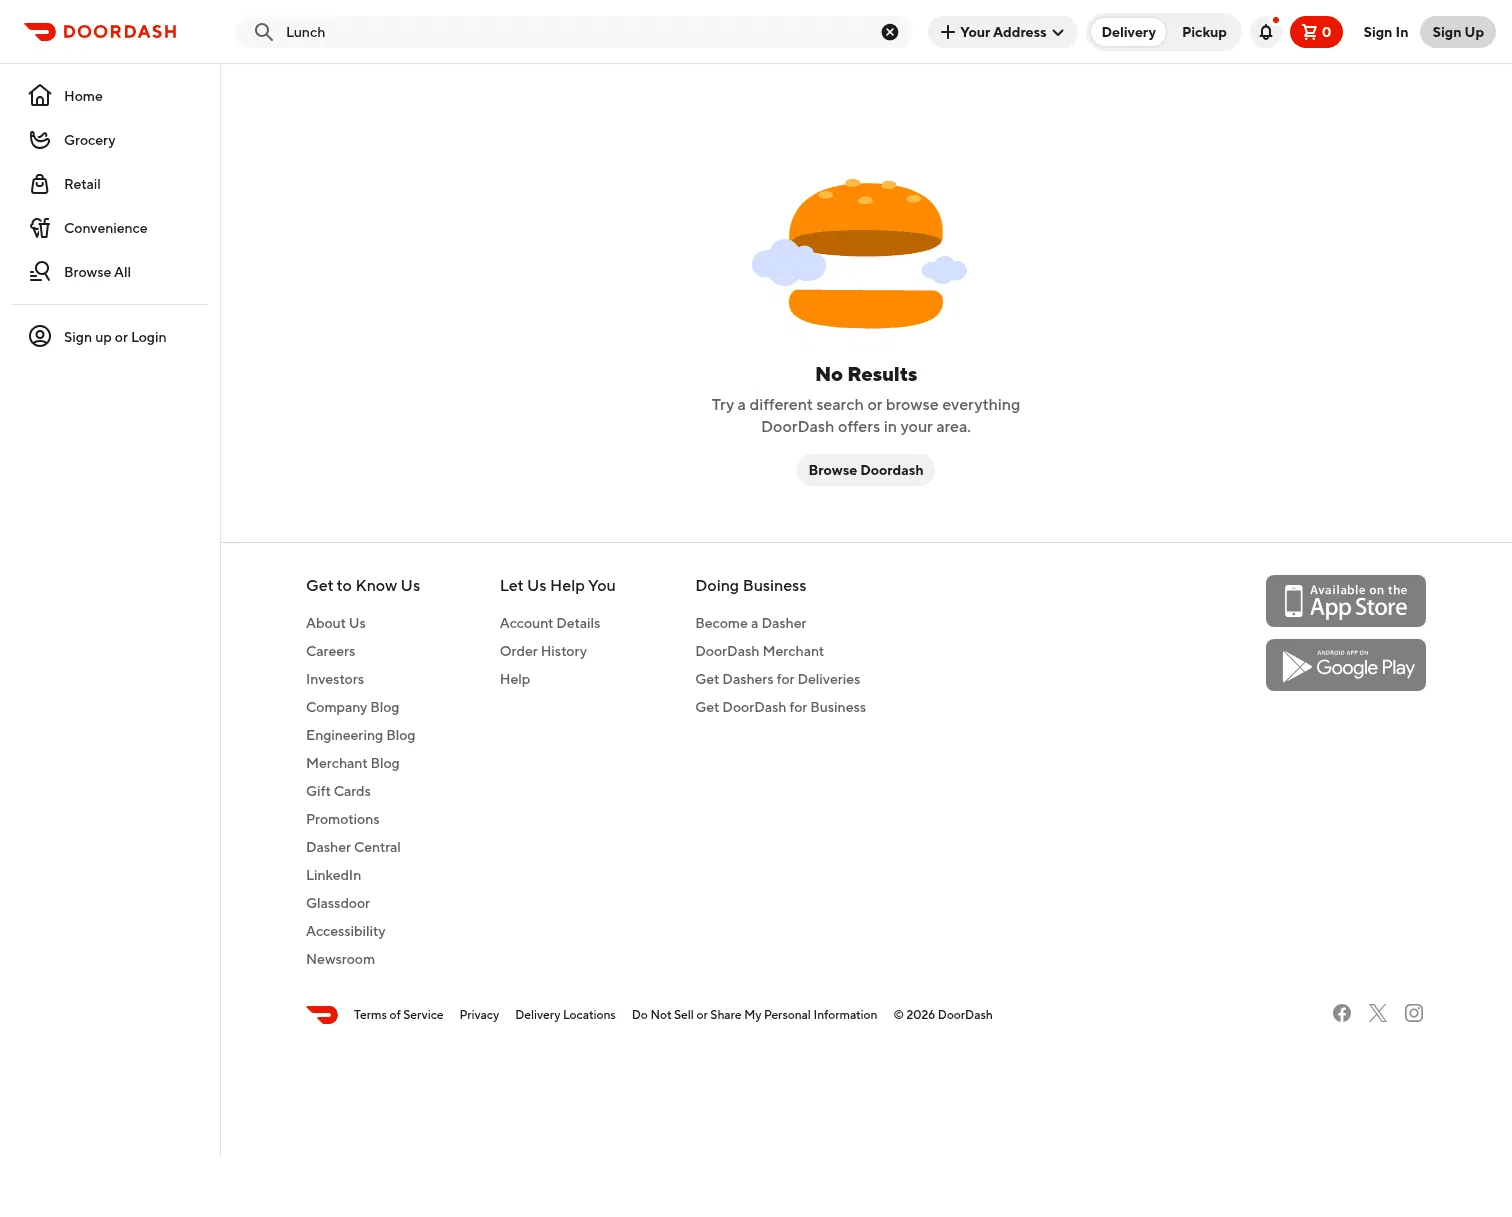This screenshot has height=1217, width=1512.
Task: Click the DoorDash logo in the header
Action: (100, 32)
